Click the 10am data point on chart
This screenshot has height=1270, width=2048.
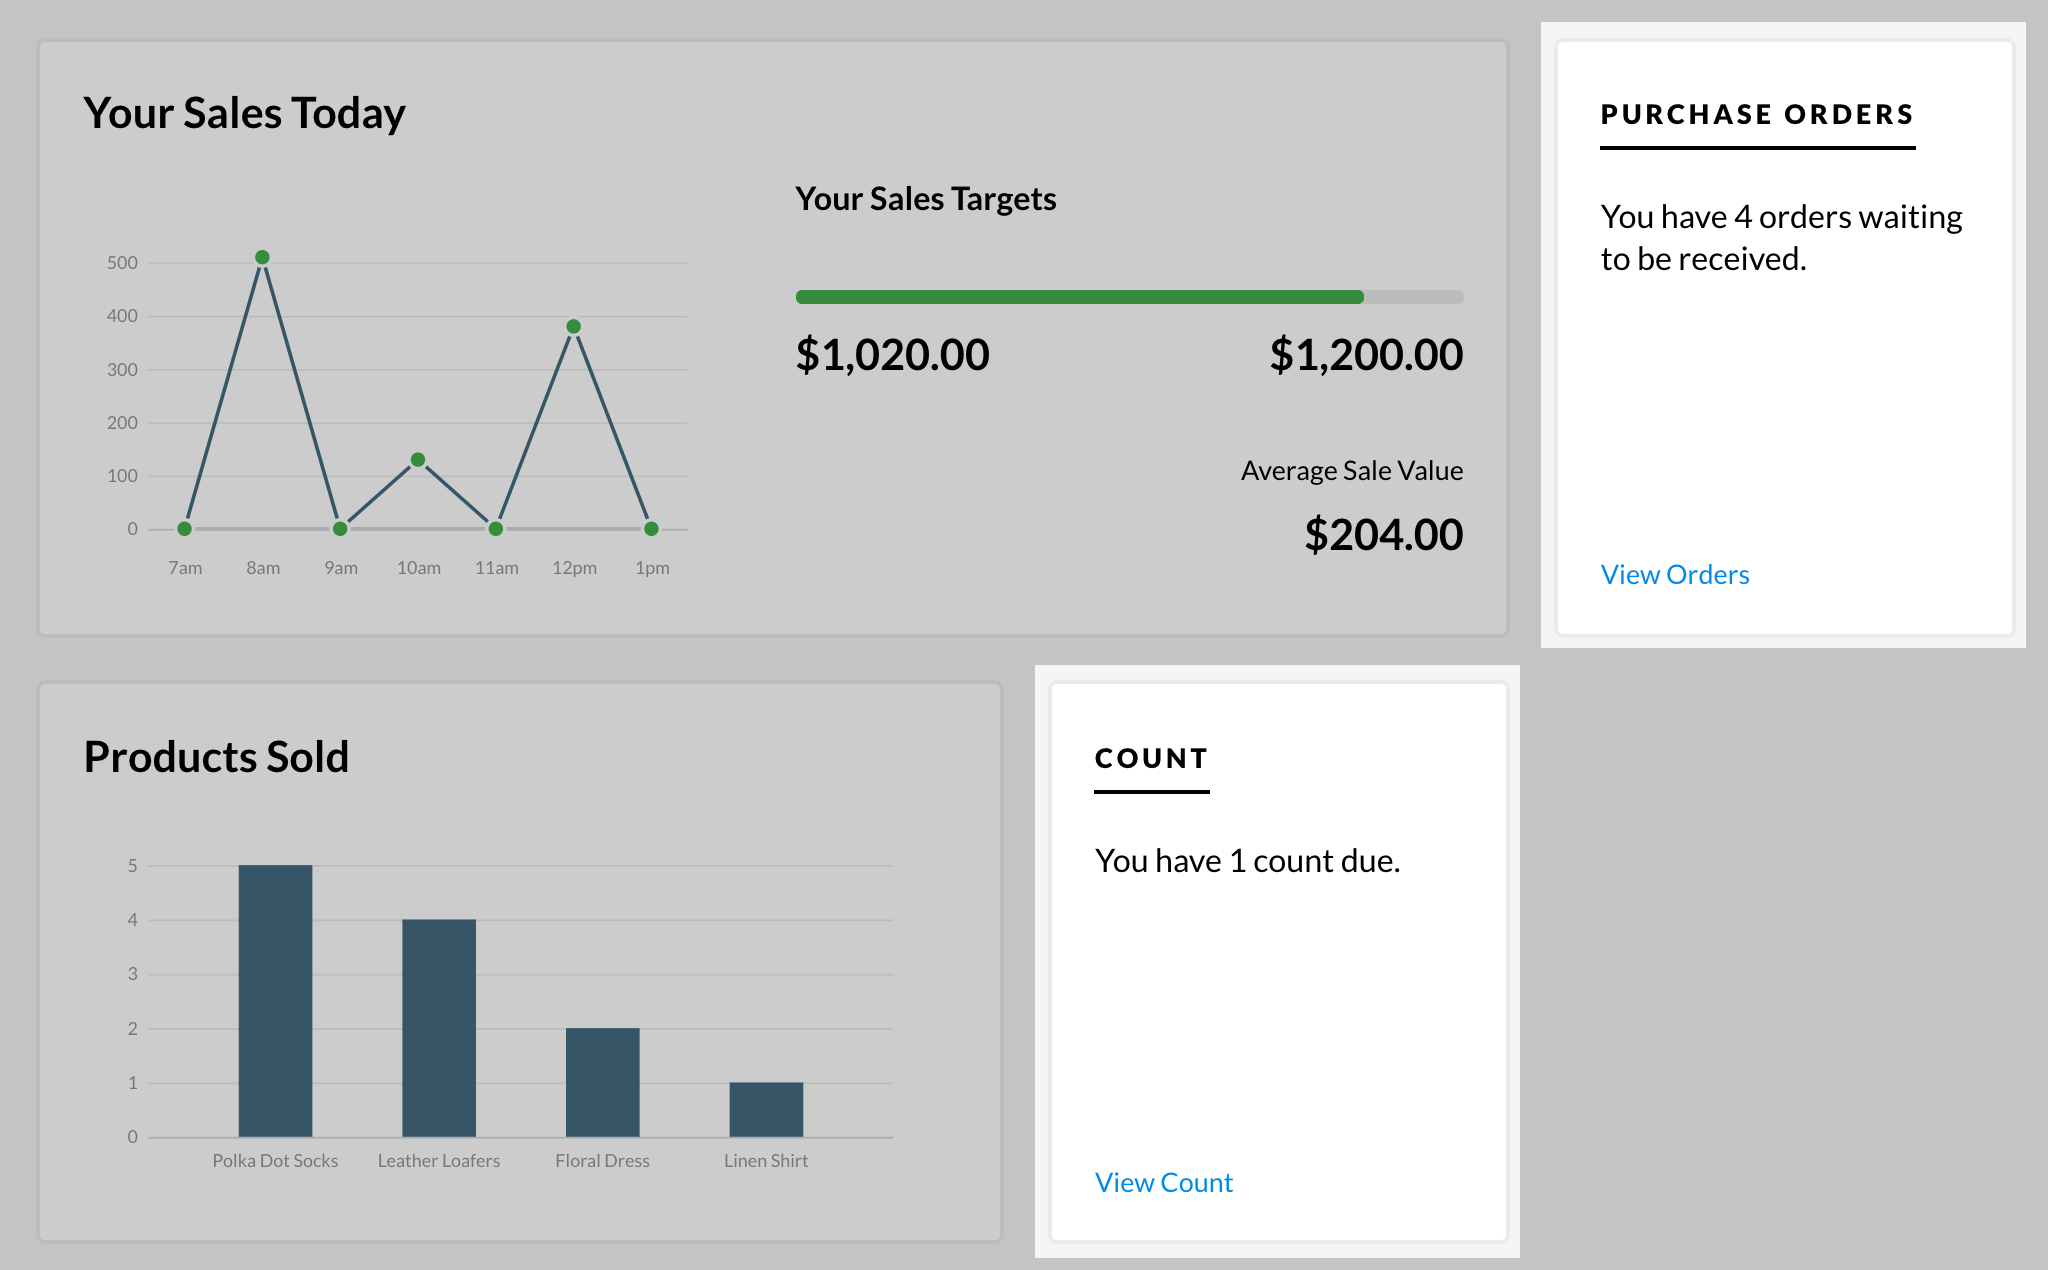[x=418, y=460]
